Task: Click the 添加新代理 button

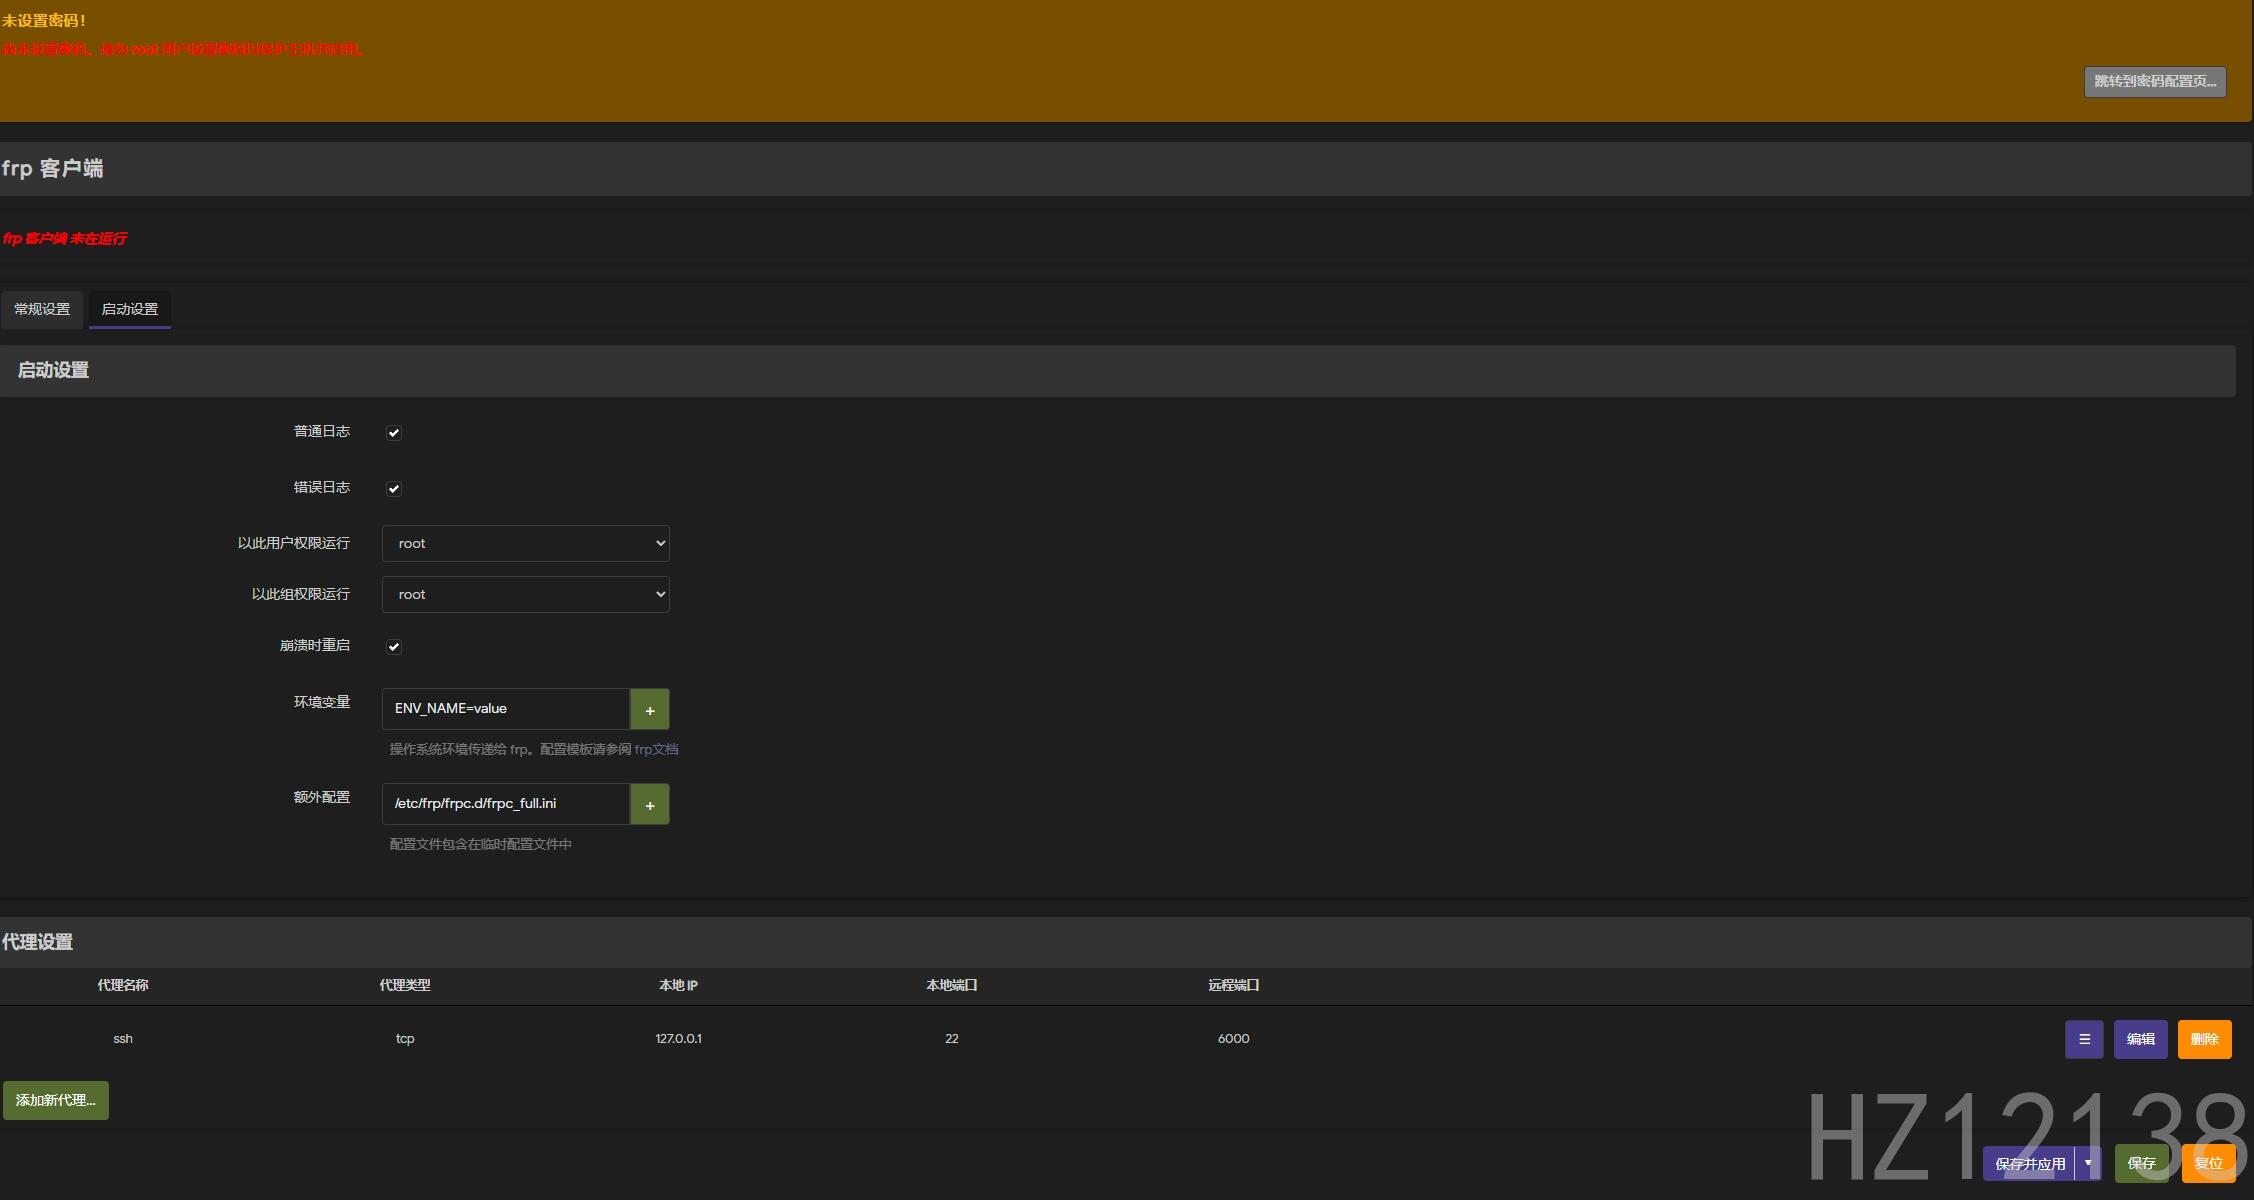Action: coord(56,1100)
